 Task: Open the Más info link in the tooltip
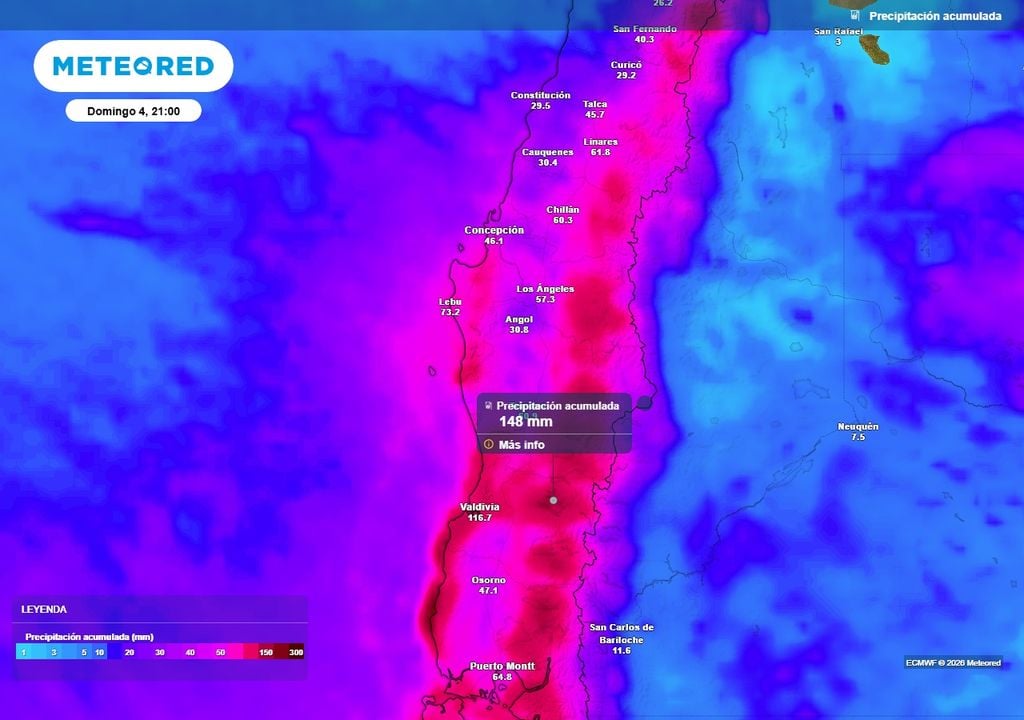tap(521, 445)
